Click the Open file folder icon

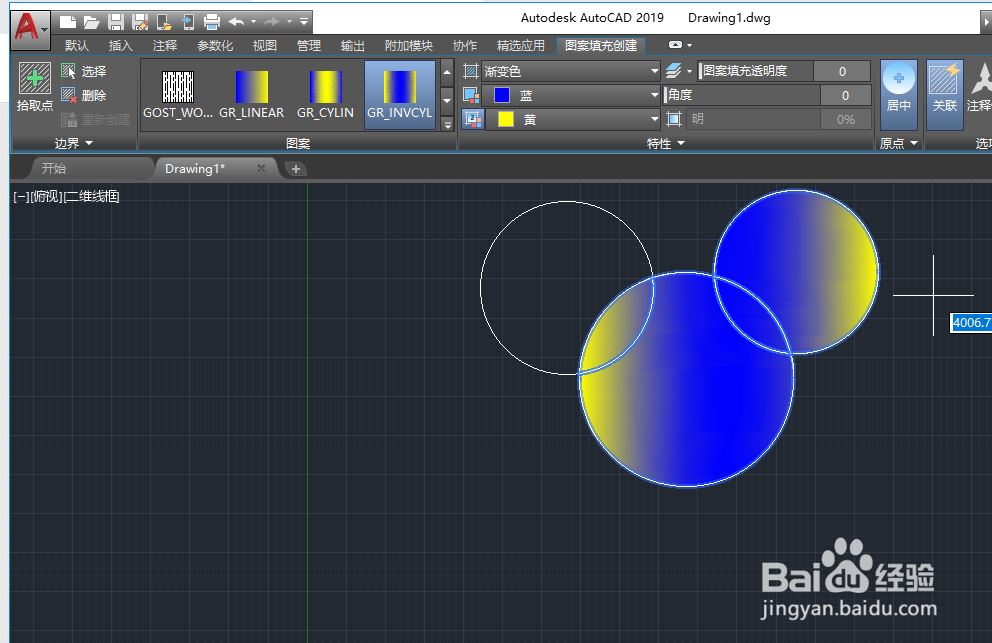(92, 23)
